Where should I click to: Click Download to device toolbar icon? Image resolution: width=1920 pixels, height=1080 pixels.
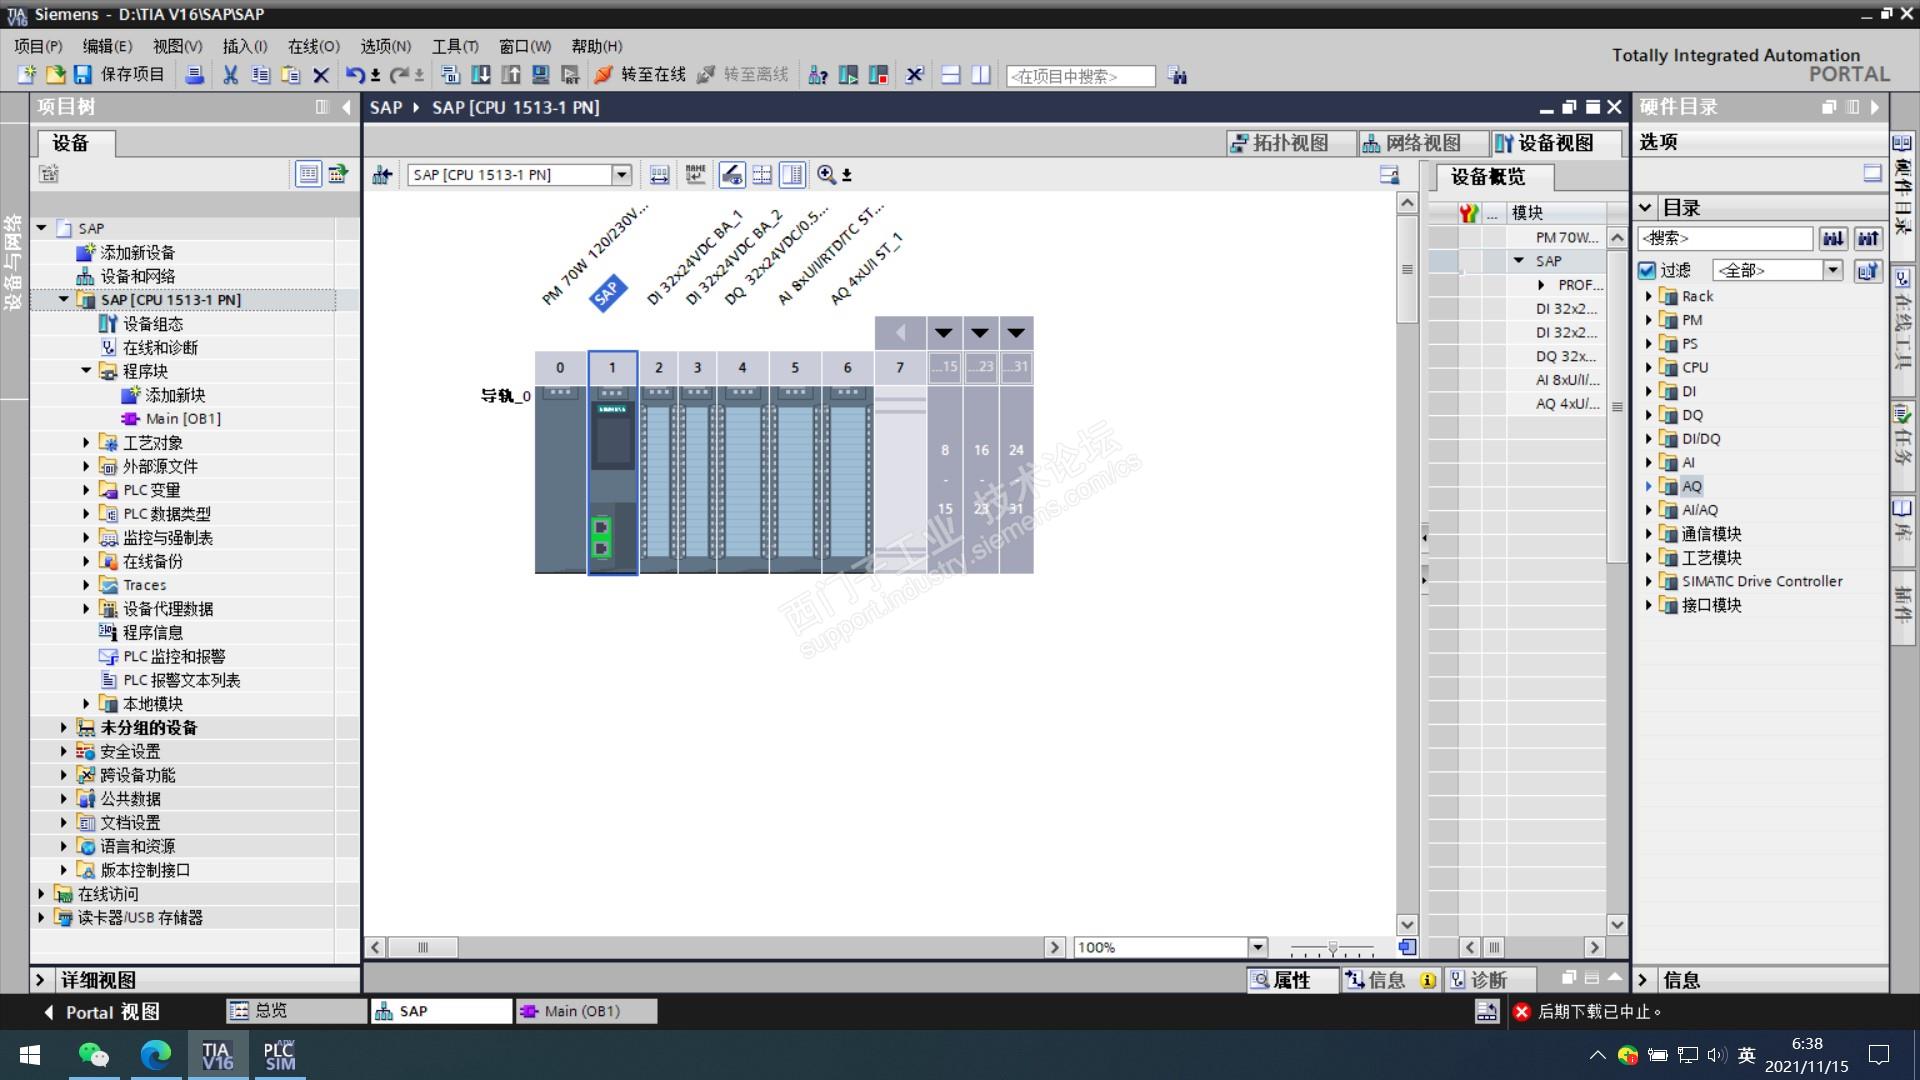[481, 75]
